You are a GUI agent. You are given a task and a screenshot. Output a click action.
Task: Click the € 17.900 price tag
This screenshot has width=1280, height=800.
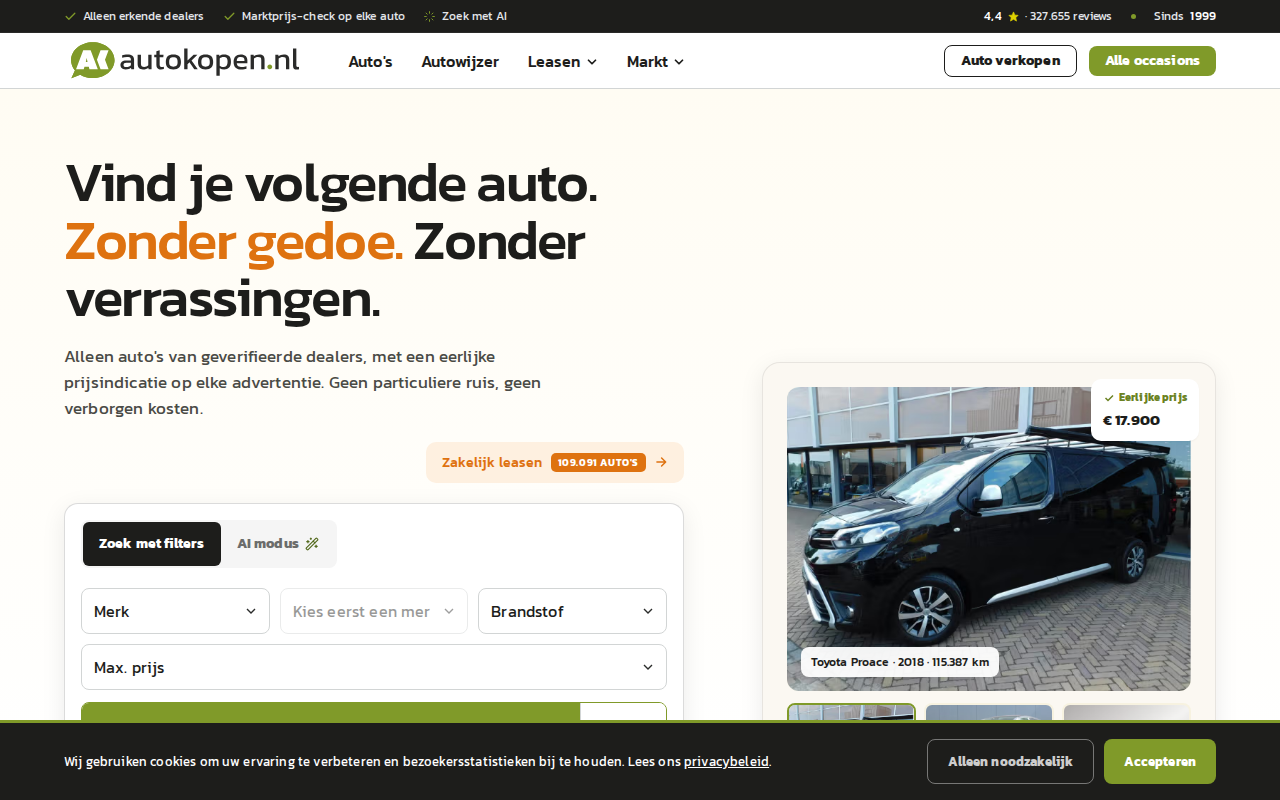1131,421
